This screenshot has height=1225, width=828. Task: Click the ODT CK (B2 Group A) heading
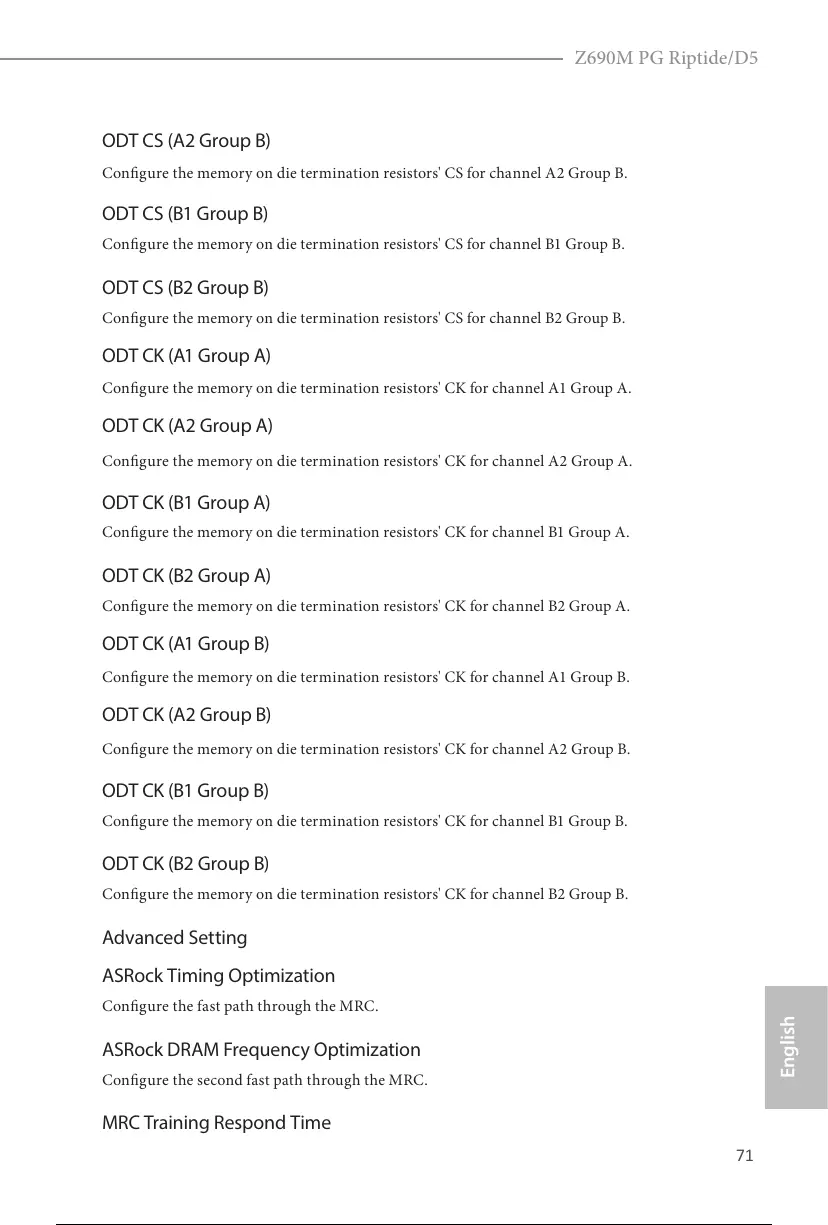[186, 576]
